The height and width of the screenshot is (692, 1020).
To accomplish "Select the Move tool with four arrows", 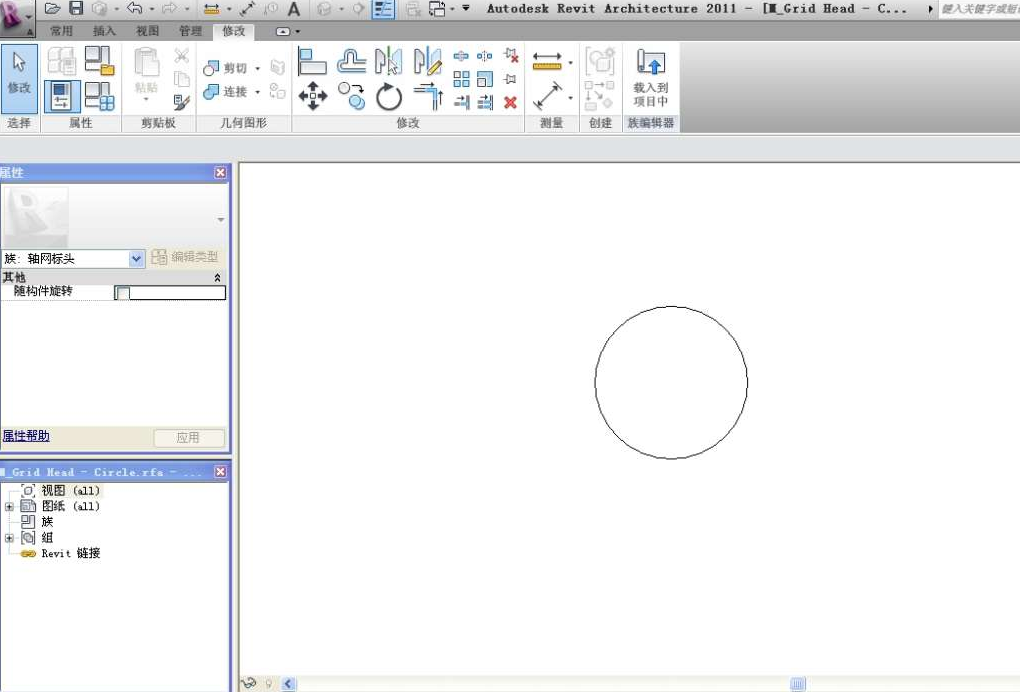I will click(312, 97).
